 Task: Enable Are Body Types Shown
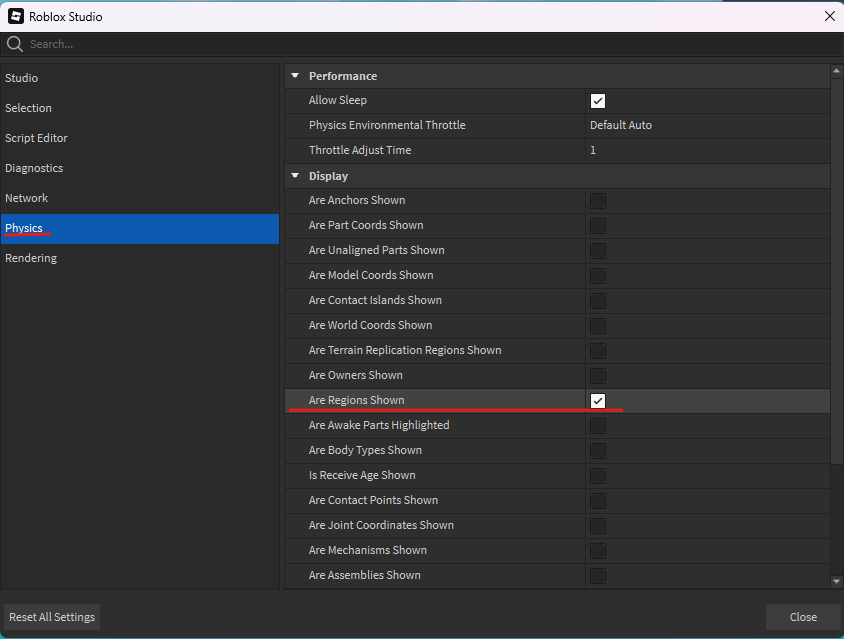point(597,451)
